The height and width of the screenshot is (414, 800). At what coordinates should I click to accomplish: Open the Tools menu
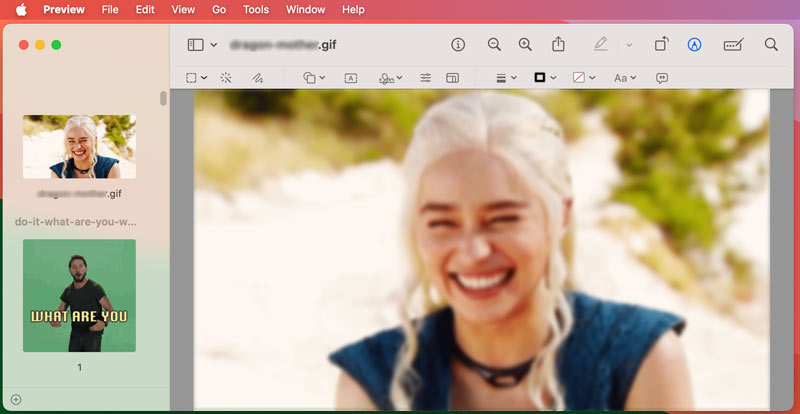tap(256, 10)
